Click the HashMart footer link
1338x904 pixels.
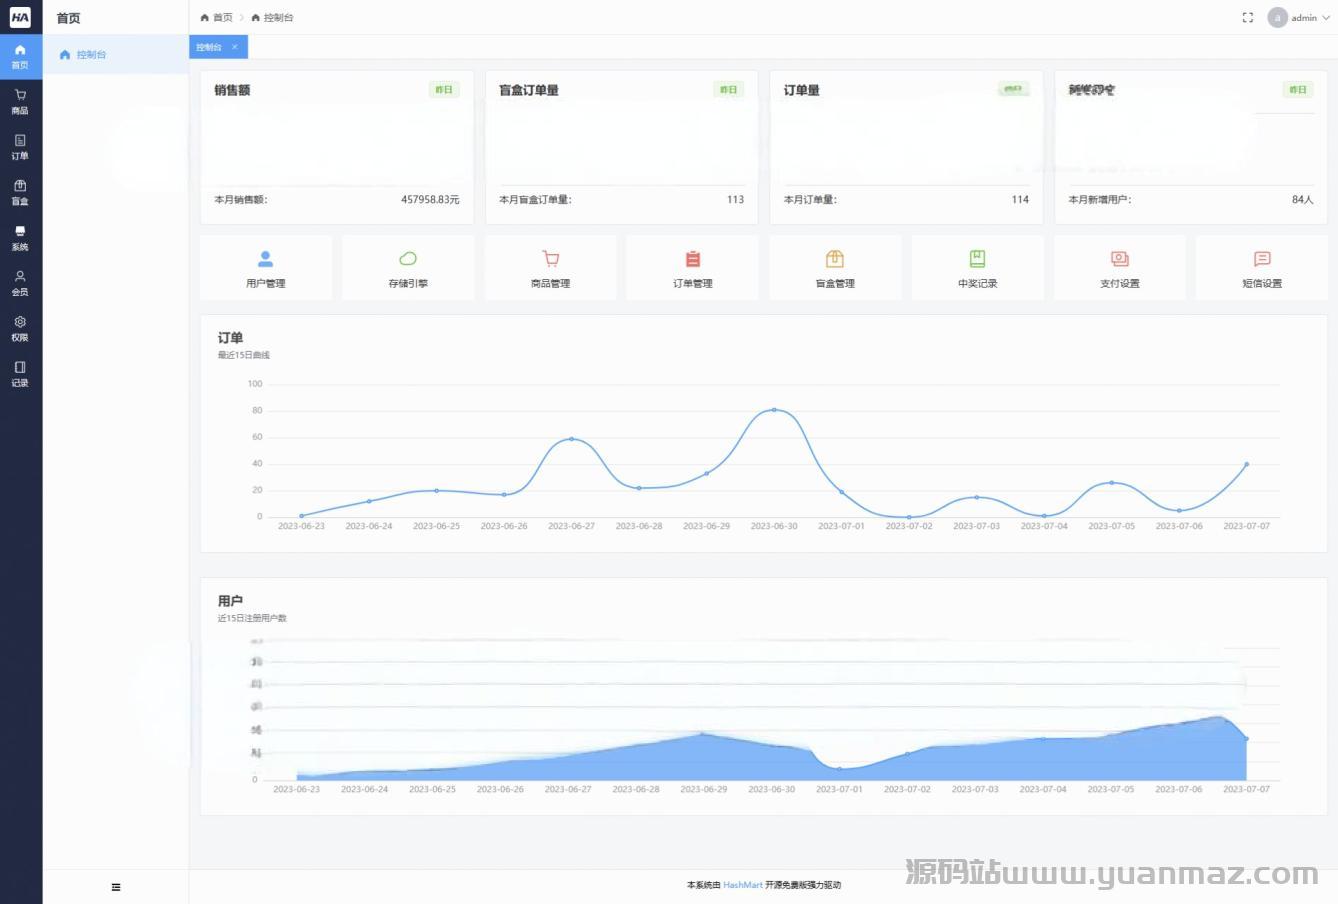click(742, 885)
